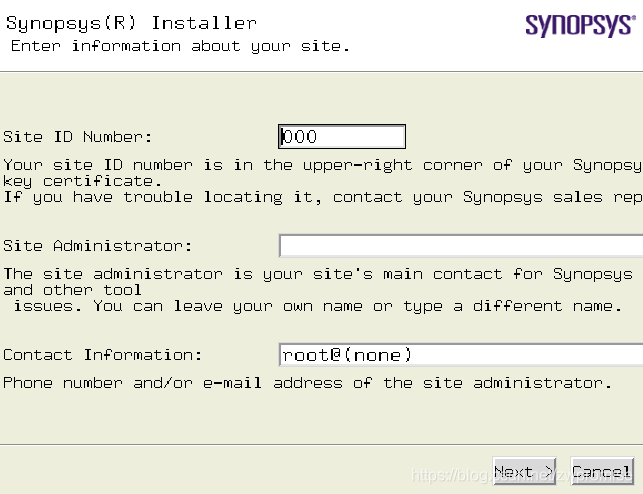Click the "and other tool" text line

[x=72, y=290]
